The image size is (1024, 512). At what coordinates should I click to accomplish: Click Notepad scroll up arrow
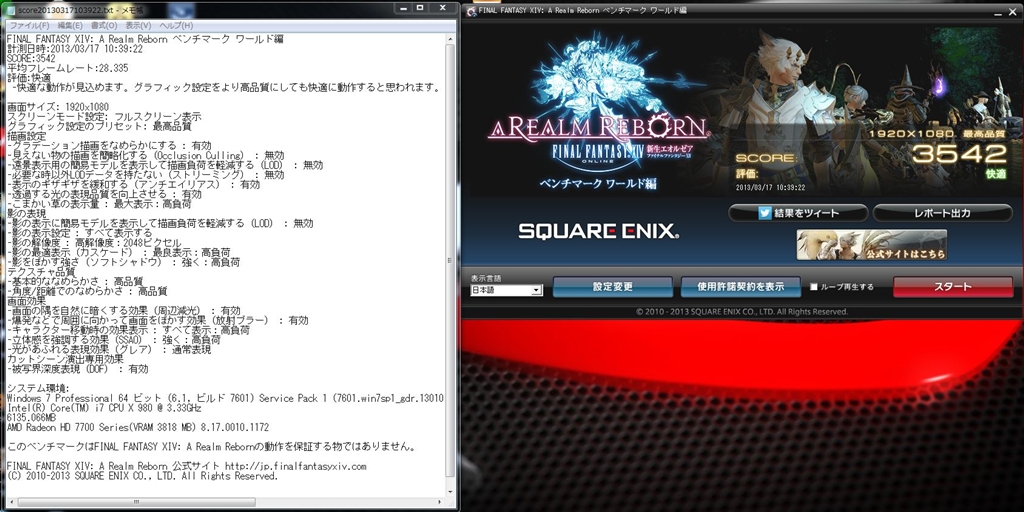coord(449,39)
